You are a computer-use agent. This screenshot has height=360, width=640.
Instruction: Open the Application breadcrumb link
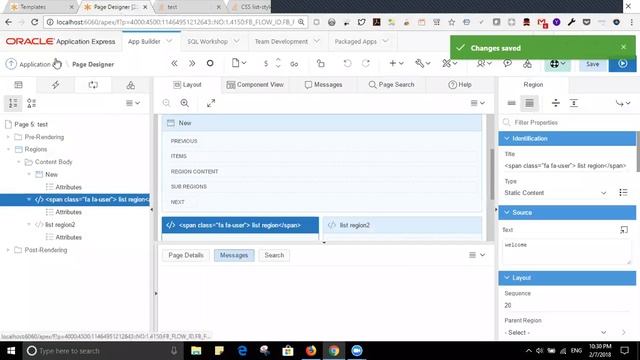[35, 64]
